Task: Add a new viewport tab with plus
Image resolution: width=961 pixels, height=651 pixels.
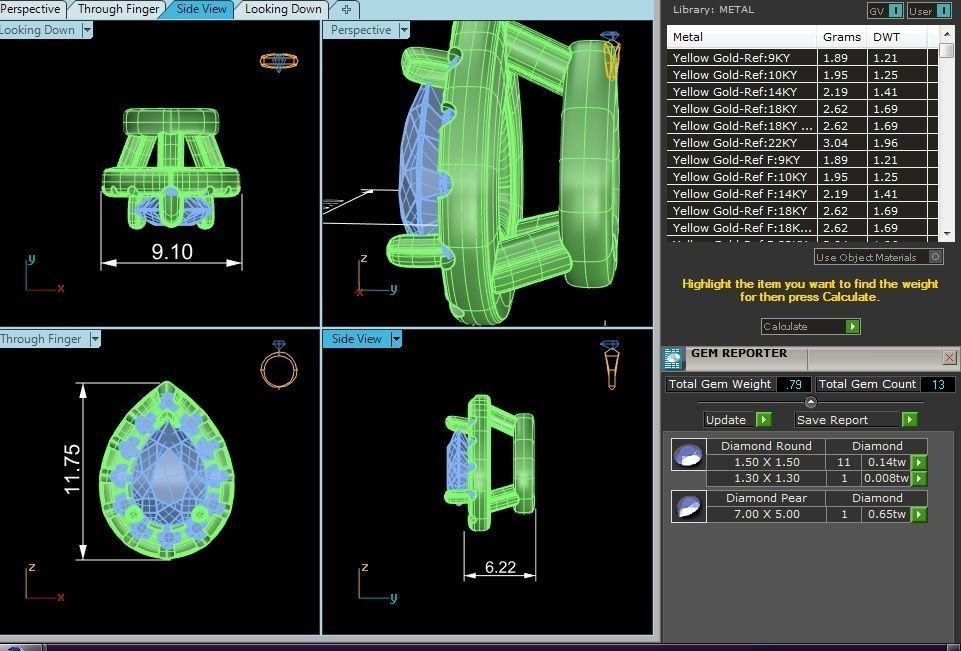Action: tap(346, 9)
